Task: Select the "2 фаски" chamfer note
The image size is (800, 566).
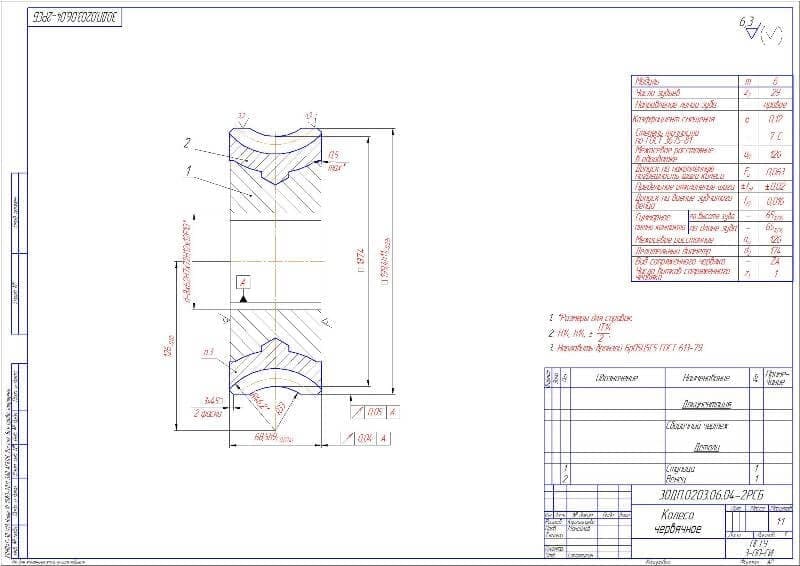Action: click(208, 413)
